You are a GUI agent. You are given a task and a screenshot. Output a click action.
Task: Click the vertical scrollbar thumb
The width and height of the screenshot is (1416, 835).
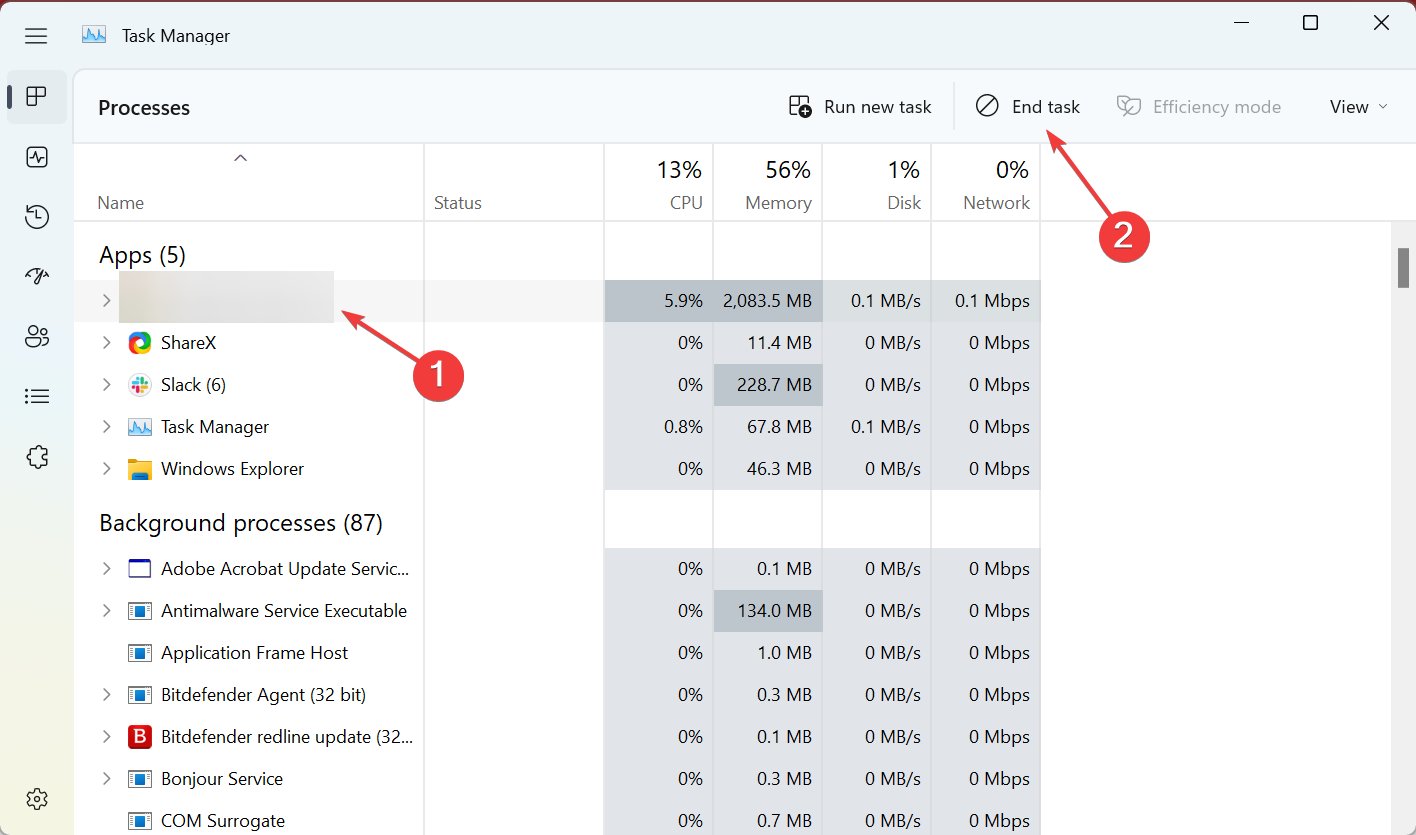click(x=1403, y=268)
